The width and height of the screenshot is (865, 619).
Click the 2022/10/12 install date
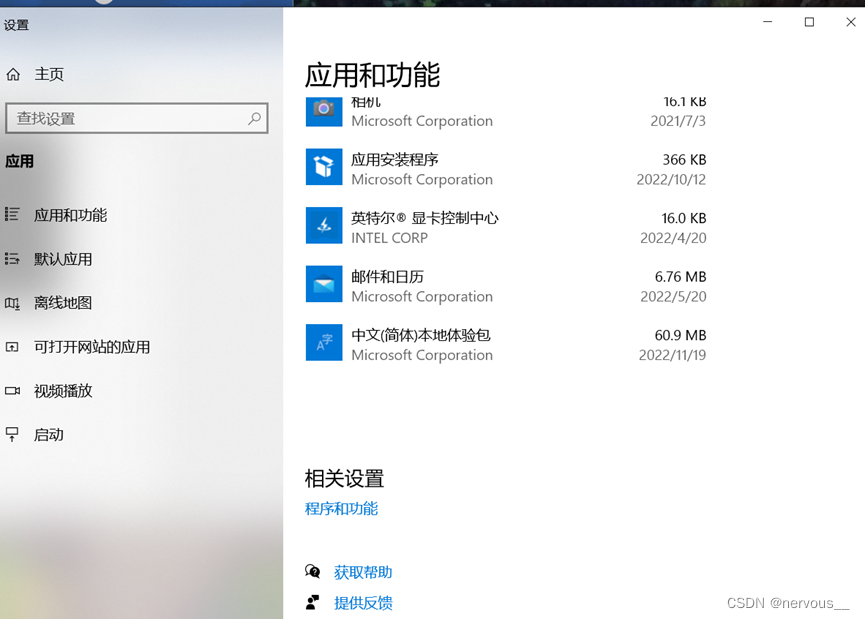pyautogui.click(x=671, y=179)
